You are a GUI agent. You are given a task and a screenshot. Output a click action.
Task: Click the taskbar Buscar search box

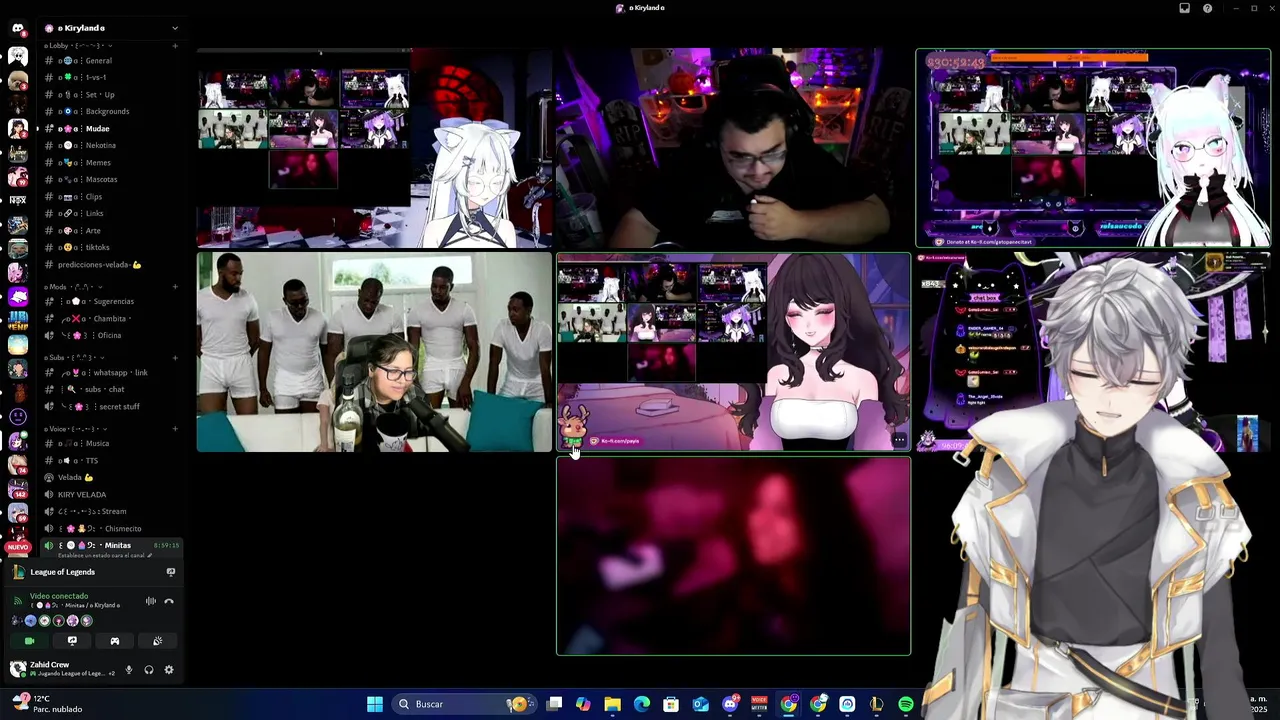pyautogui.click(x=462, y=704)
